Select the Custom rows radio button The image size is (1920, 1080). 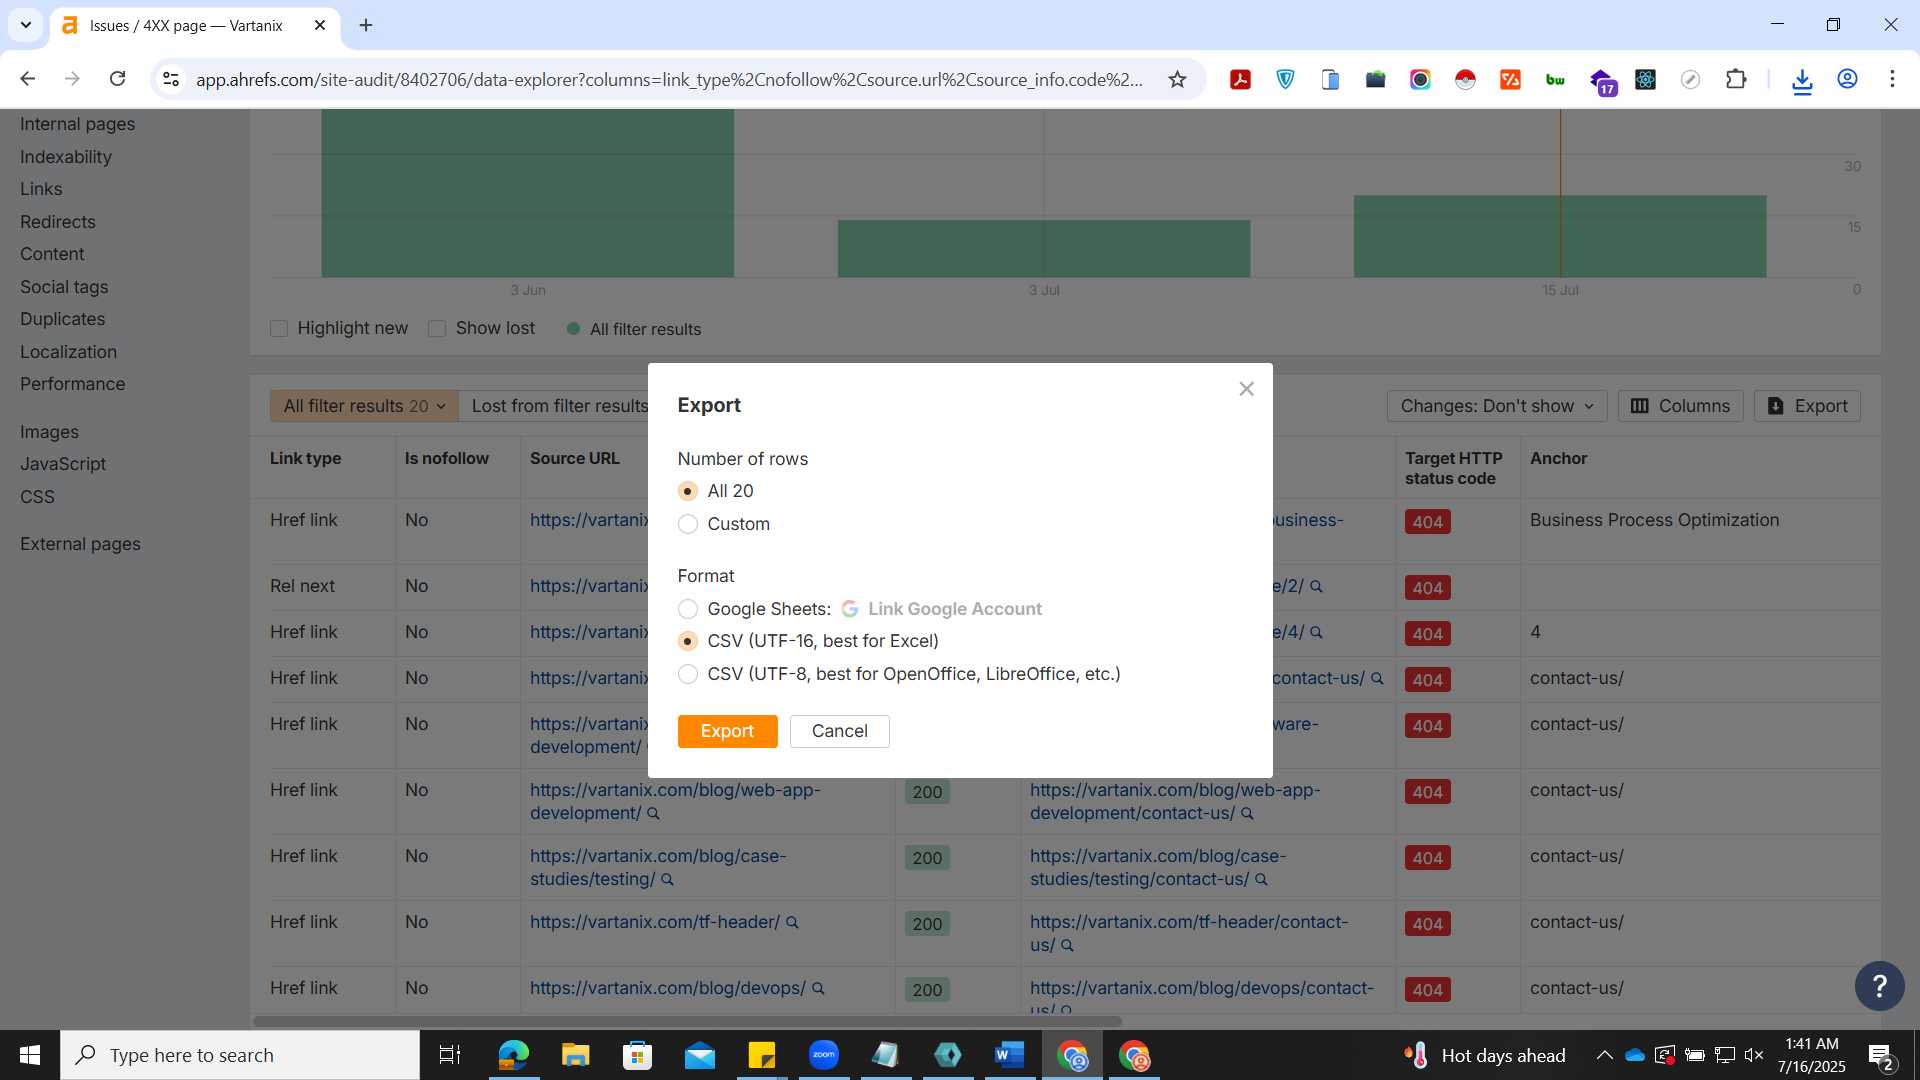(x=688, y=524)
